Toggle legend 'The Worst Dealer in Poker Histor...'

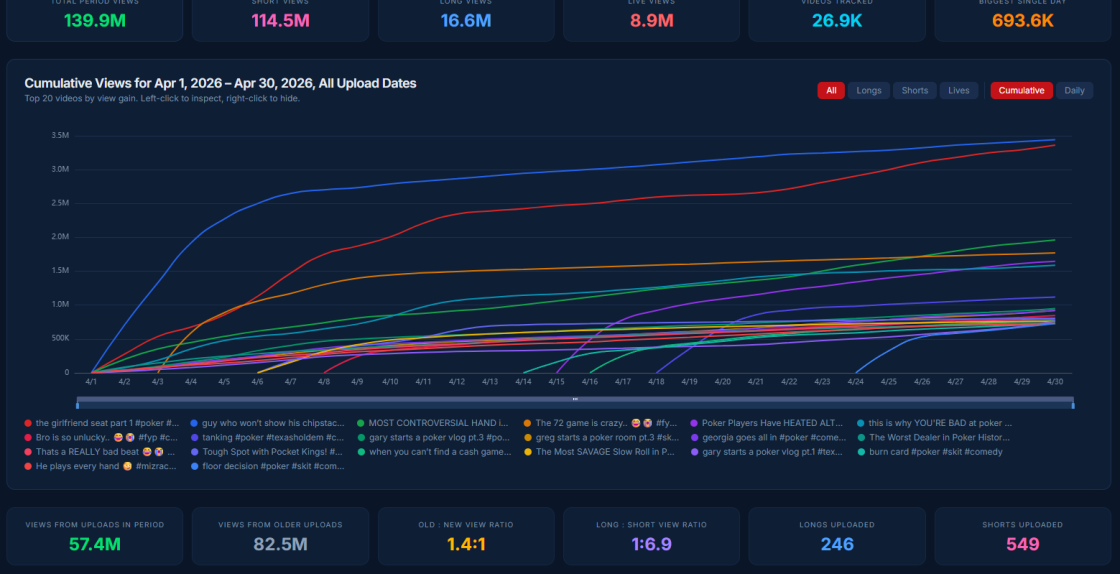(x=934, y=438)
